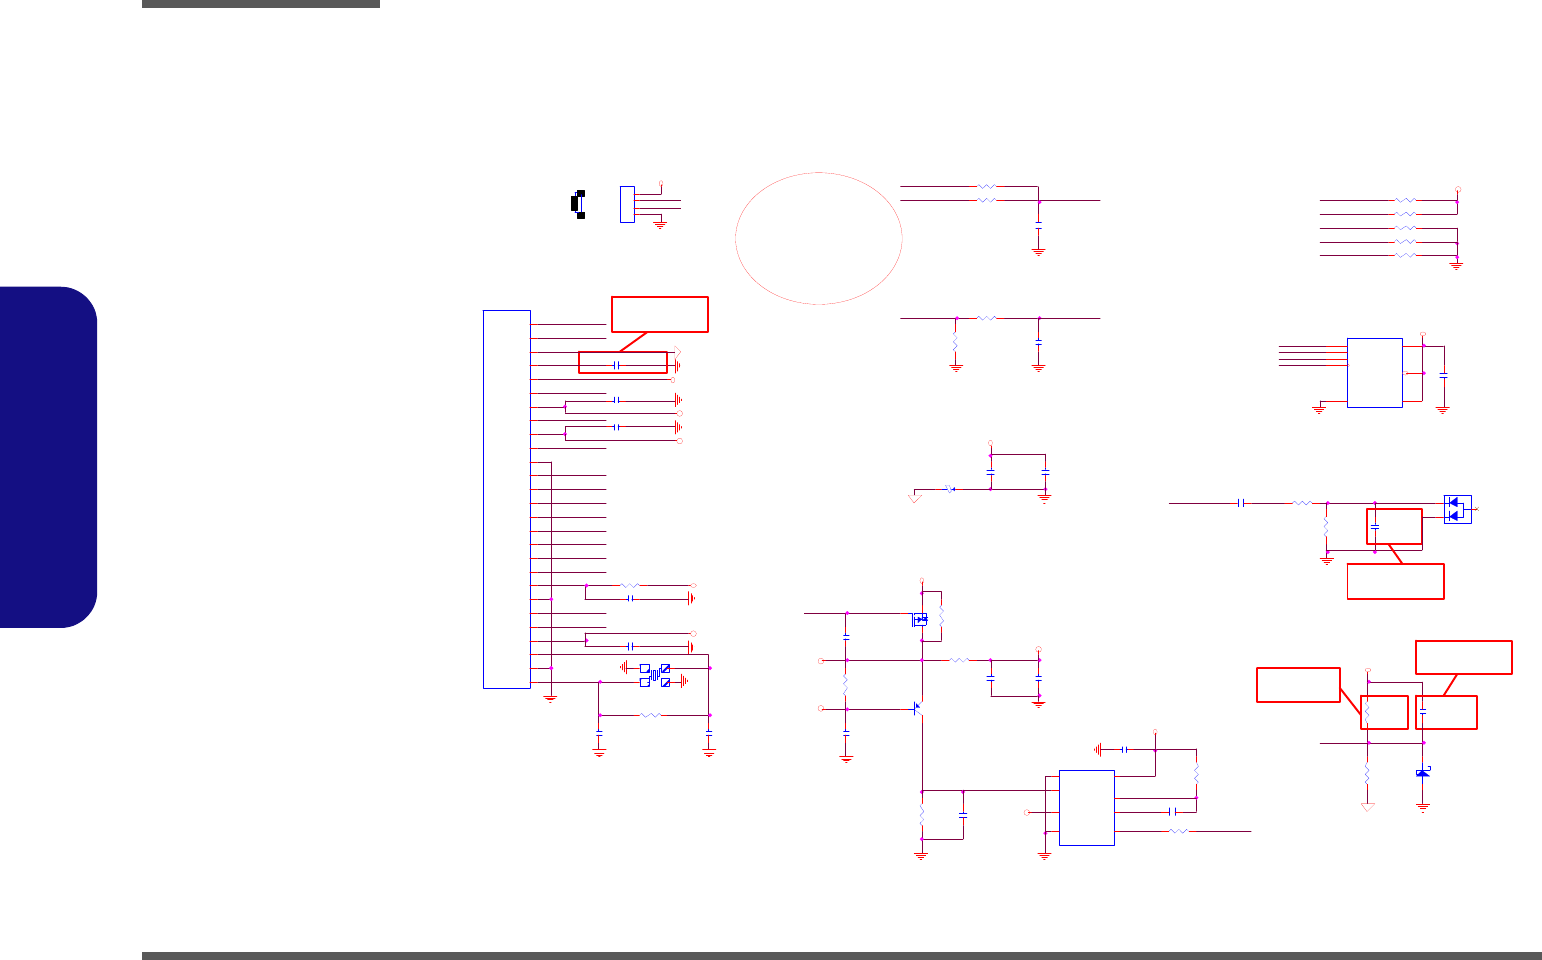Select the solid blue Zener diode symbol
Viewport: 1542px width, 960px height.
1423,773
